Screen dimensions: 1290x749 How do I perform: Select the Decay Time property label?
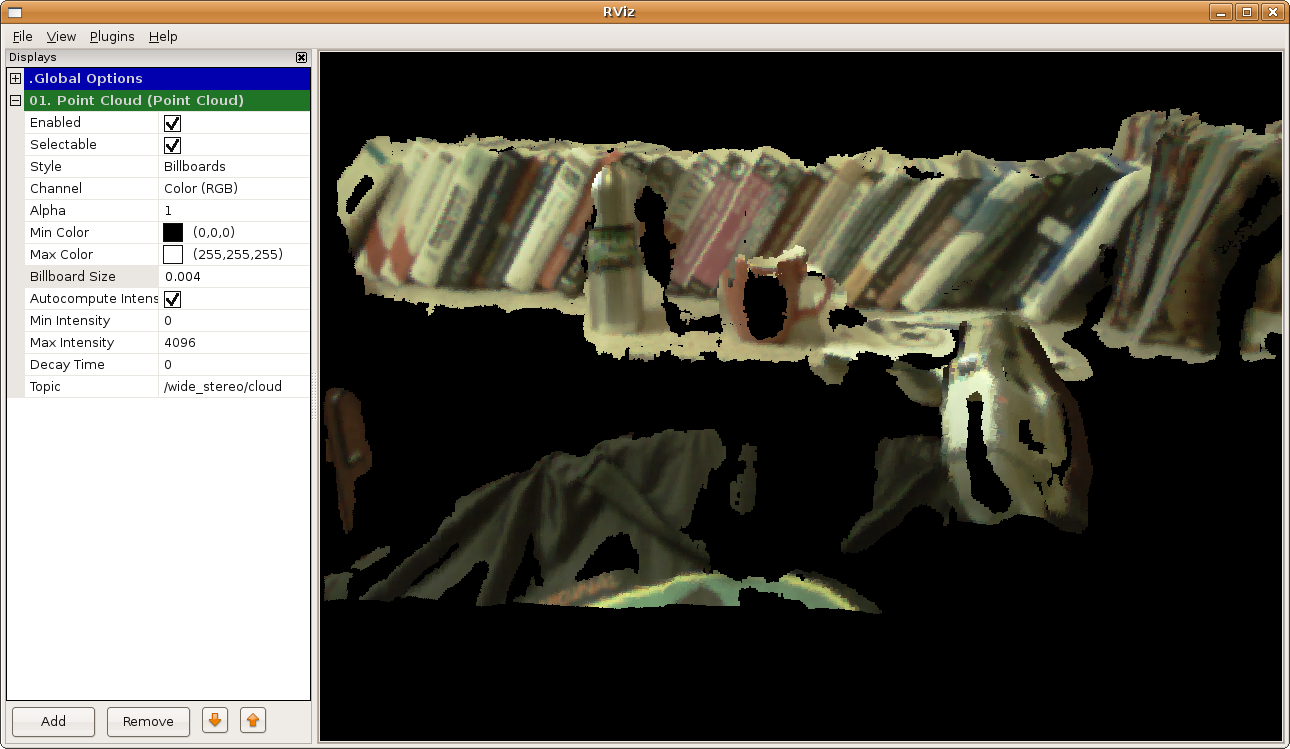point(67,364)
